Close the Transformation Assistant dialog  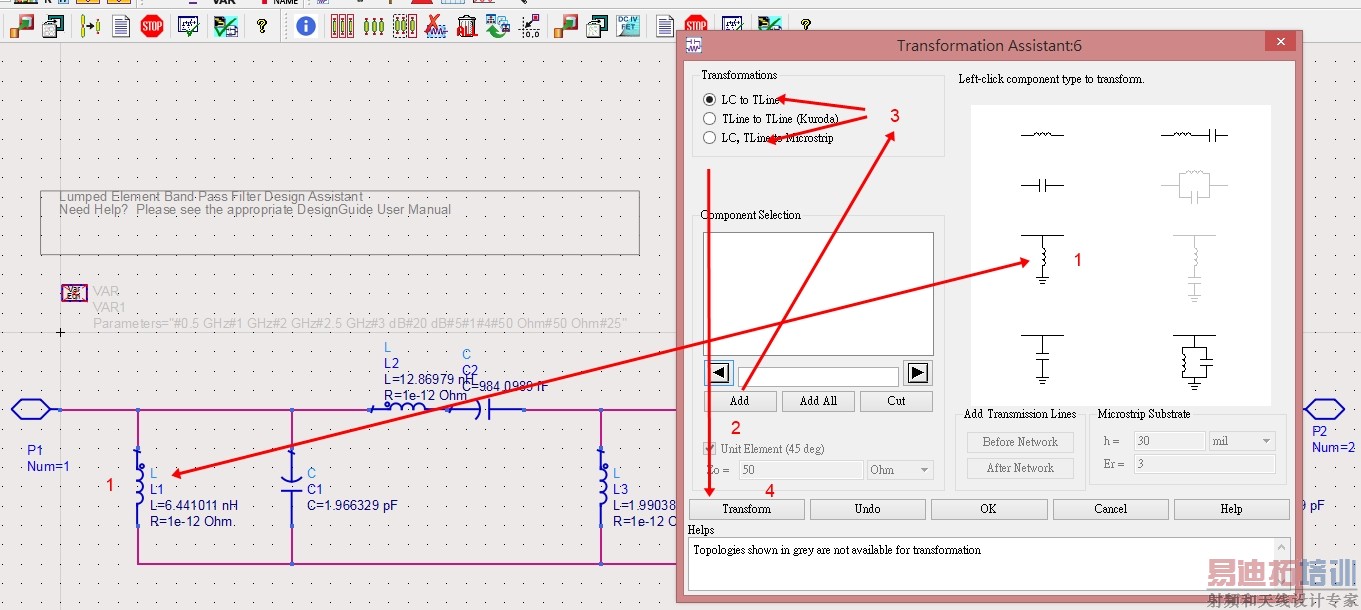pyautogui.click(x=1280, y=41)
